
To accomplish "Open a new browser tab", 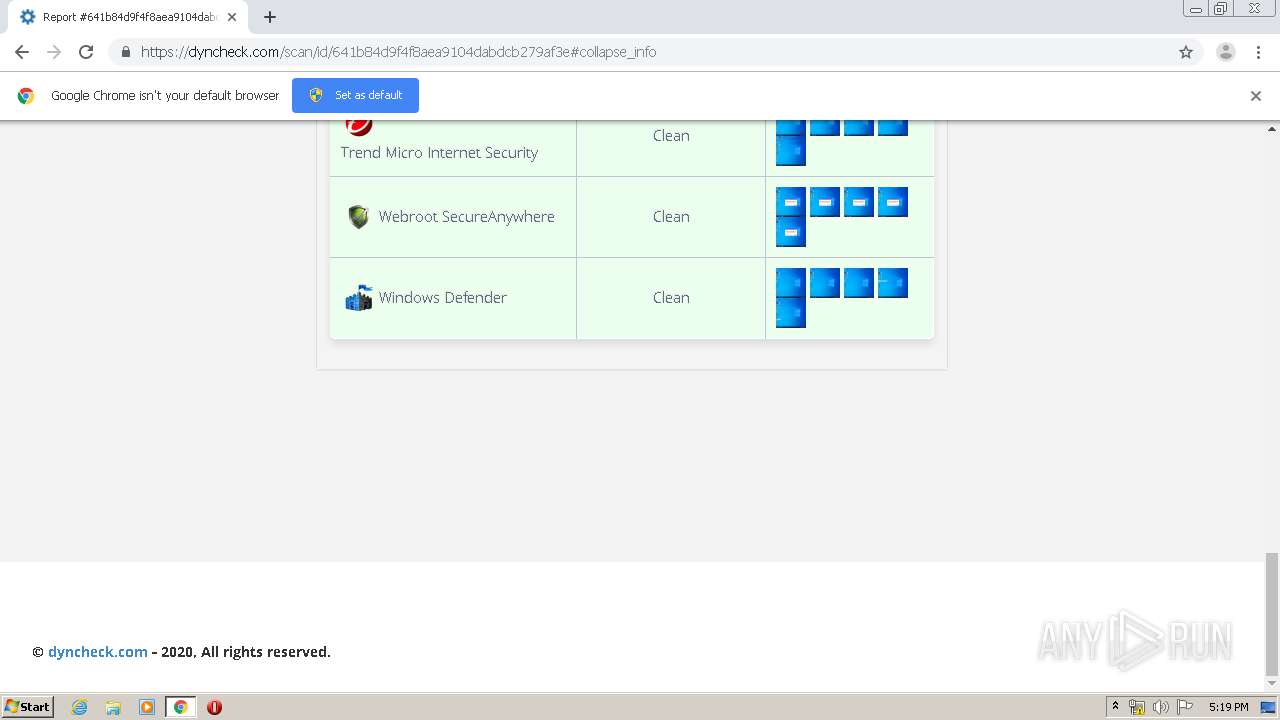I will pyautogui.click(x=270, y=17).
